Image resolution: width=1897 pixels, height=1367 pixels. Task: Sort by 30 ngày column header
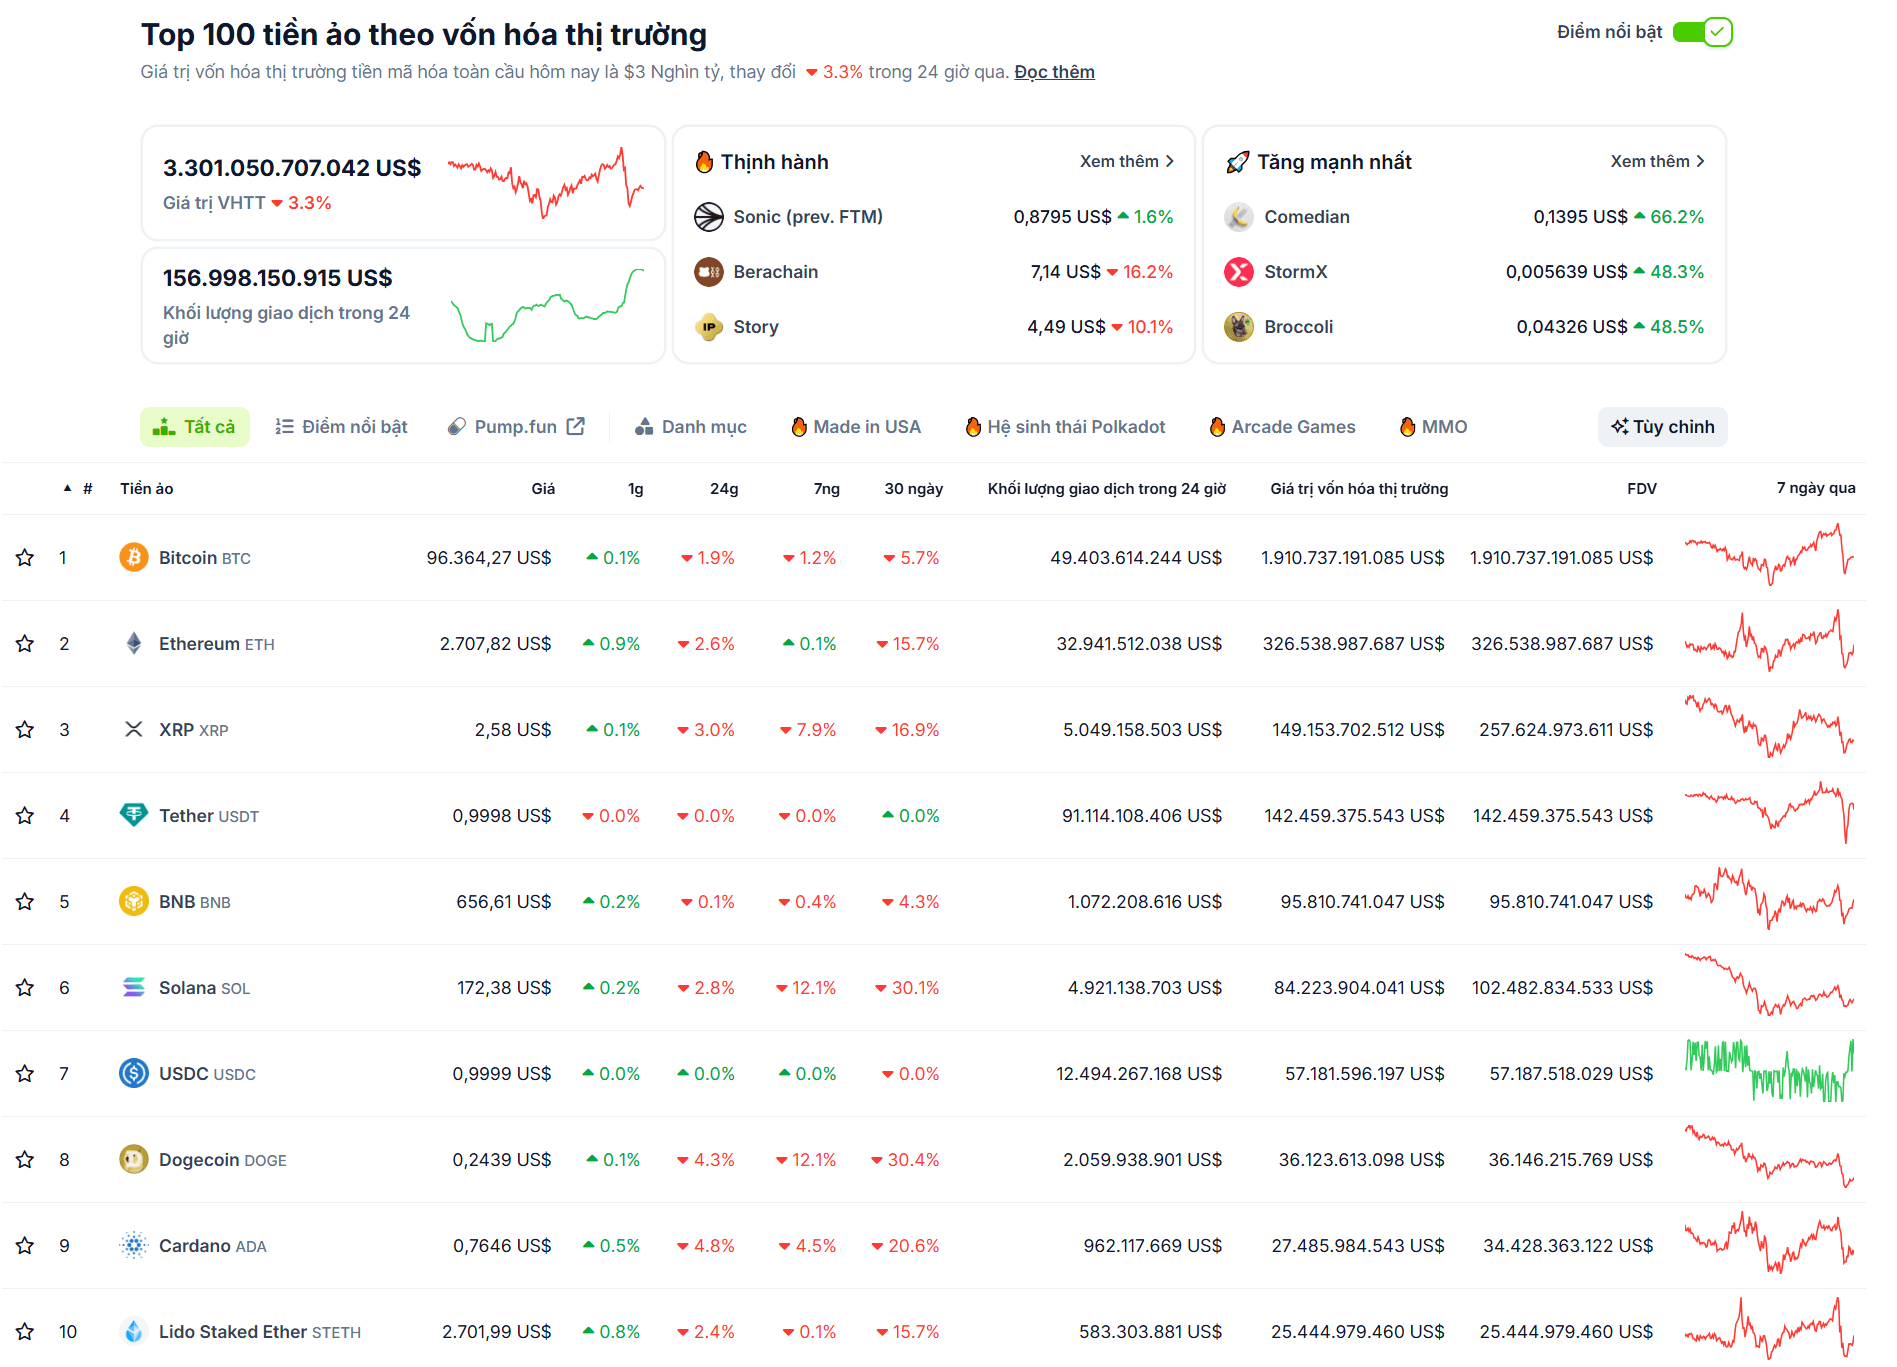913,488
